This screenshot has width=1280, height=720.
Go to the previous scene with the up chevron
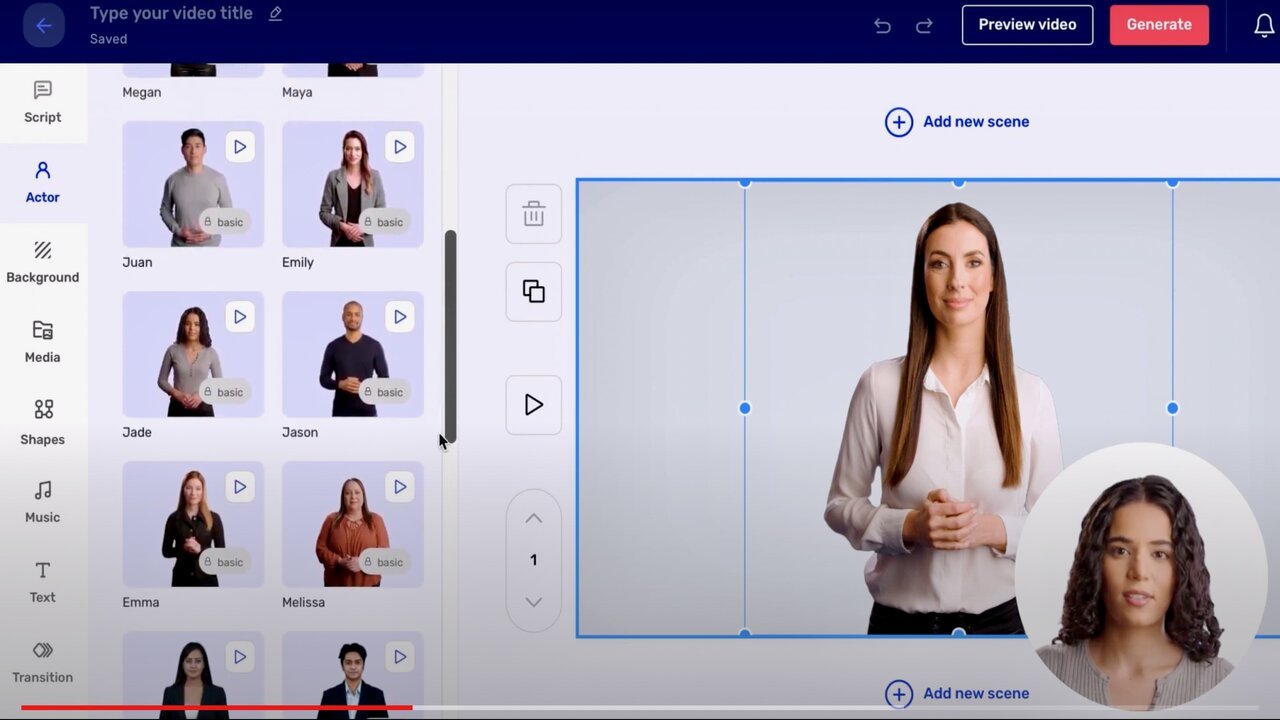coord(533,518)
